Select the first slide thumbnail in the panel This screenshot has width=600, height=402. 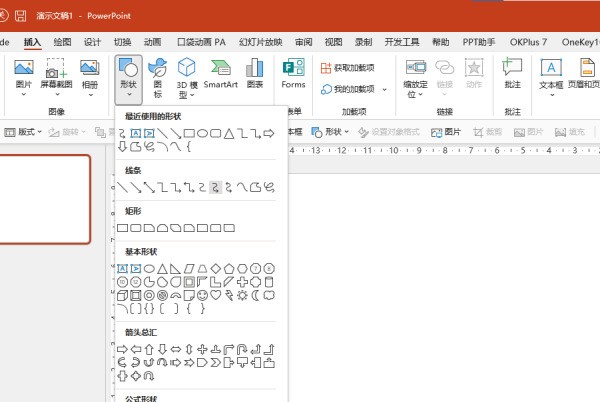point(45,199)
